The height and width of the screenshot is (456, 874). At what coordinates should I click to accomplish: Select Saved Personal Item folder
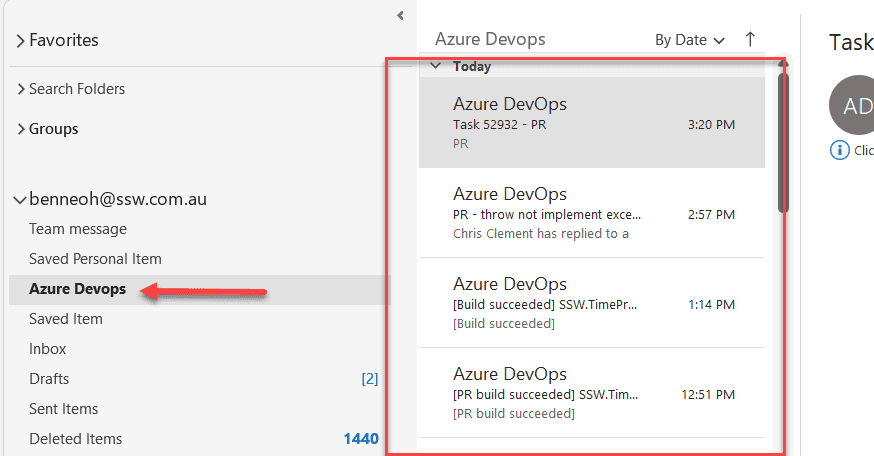95,259
